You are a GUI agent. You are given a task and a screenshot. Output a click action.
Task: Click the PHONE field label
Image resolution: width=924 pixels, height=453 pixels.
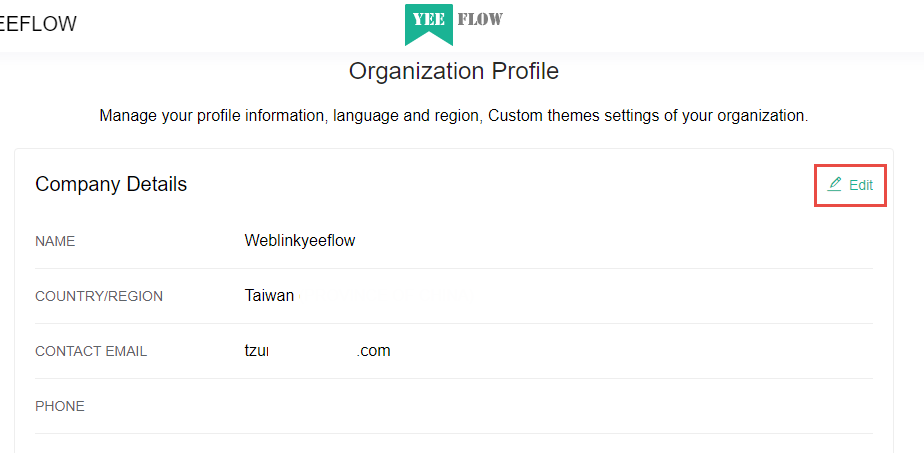pos(60,406)
